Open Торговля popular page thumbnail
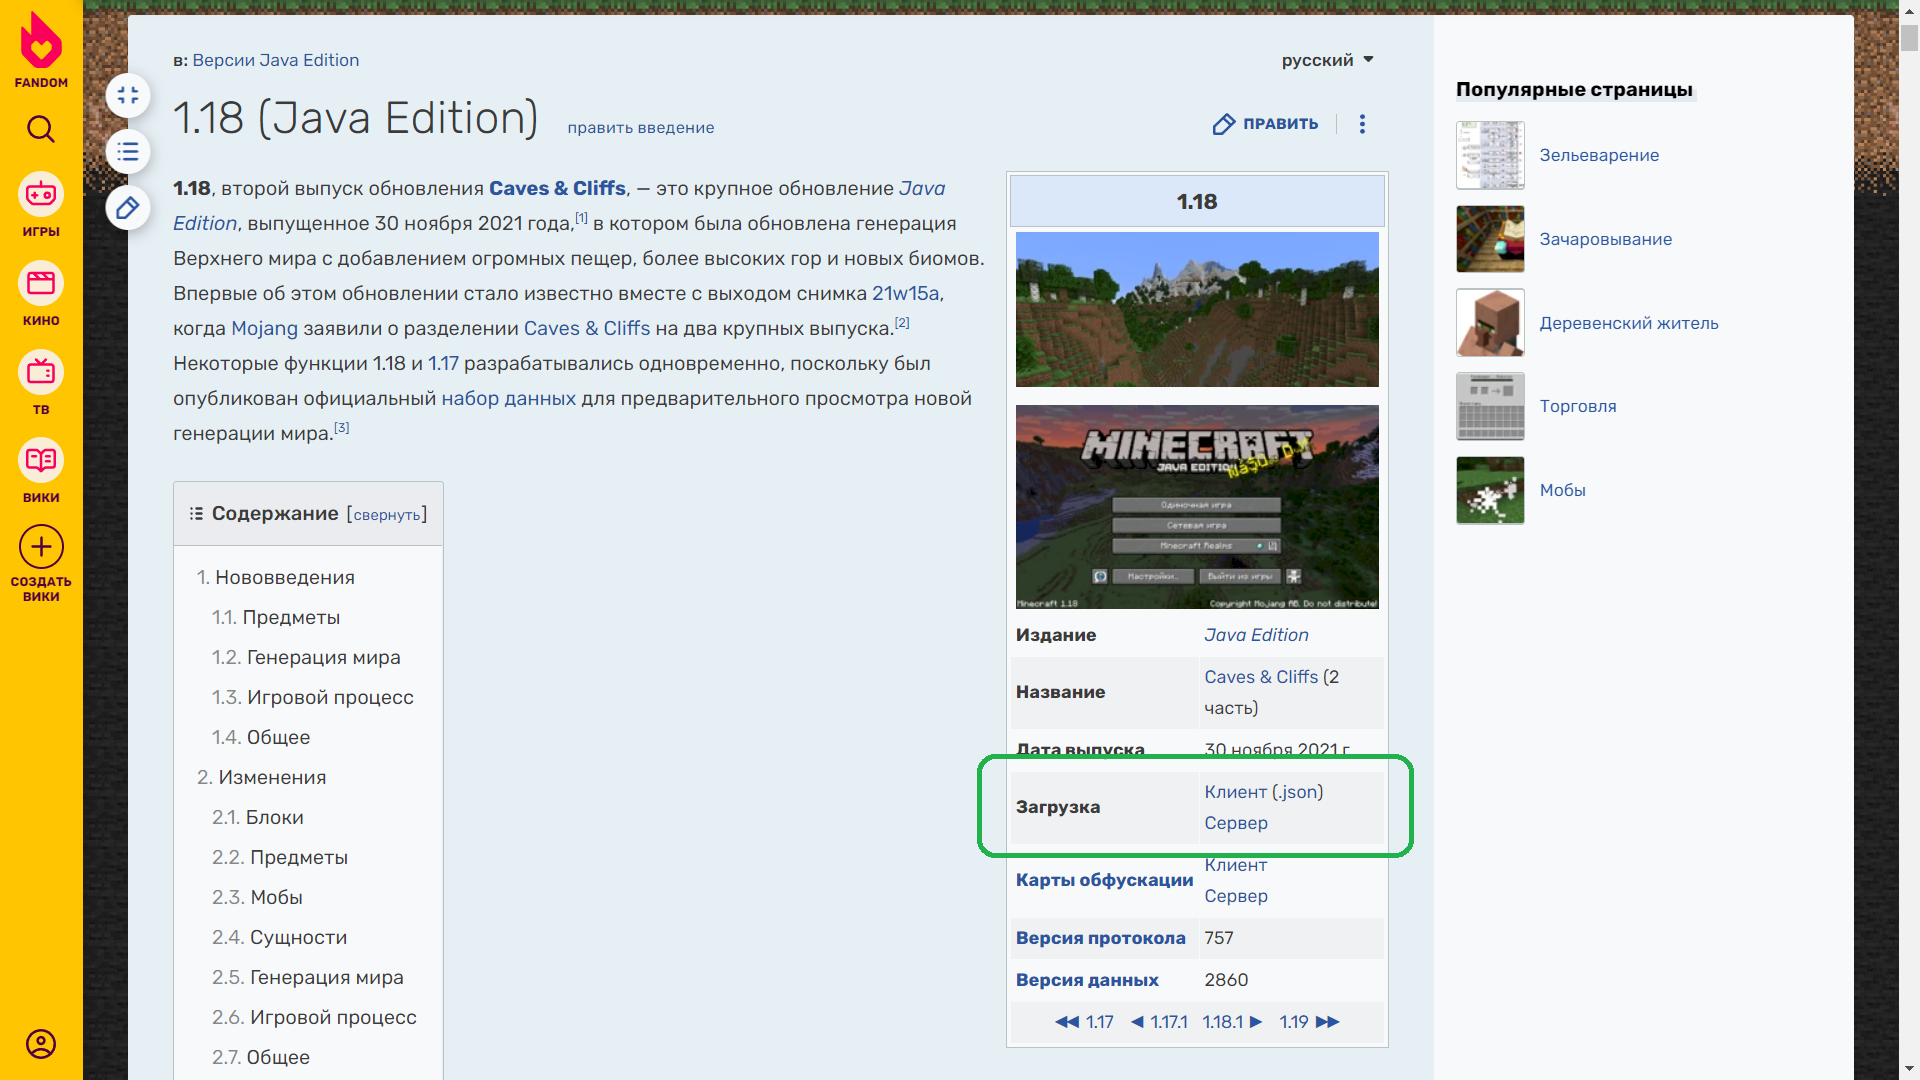This screenshot has width=1920, height=1080. point(1490,406)
